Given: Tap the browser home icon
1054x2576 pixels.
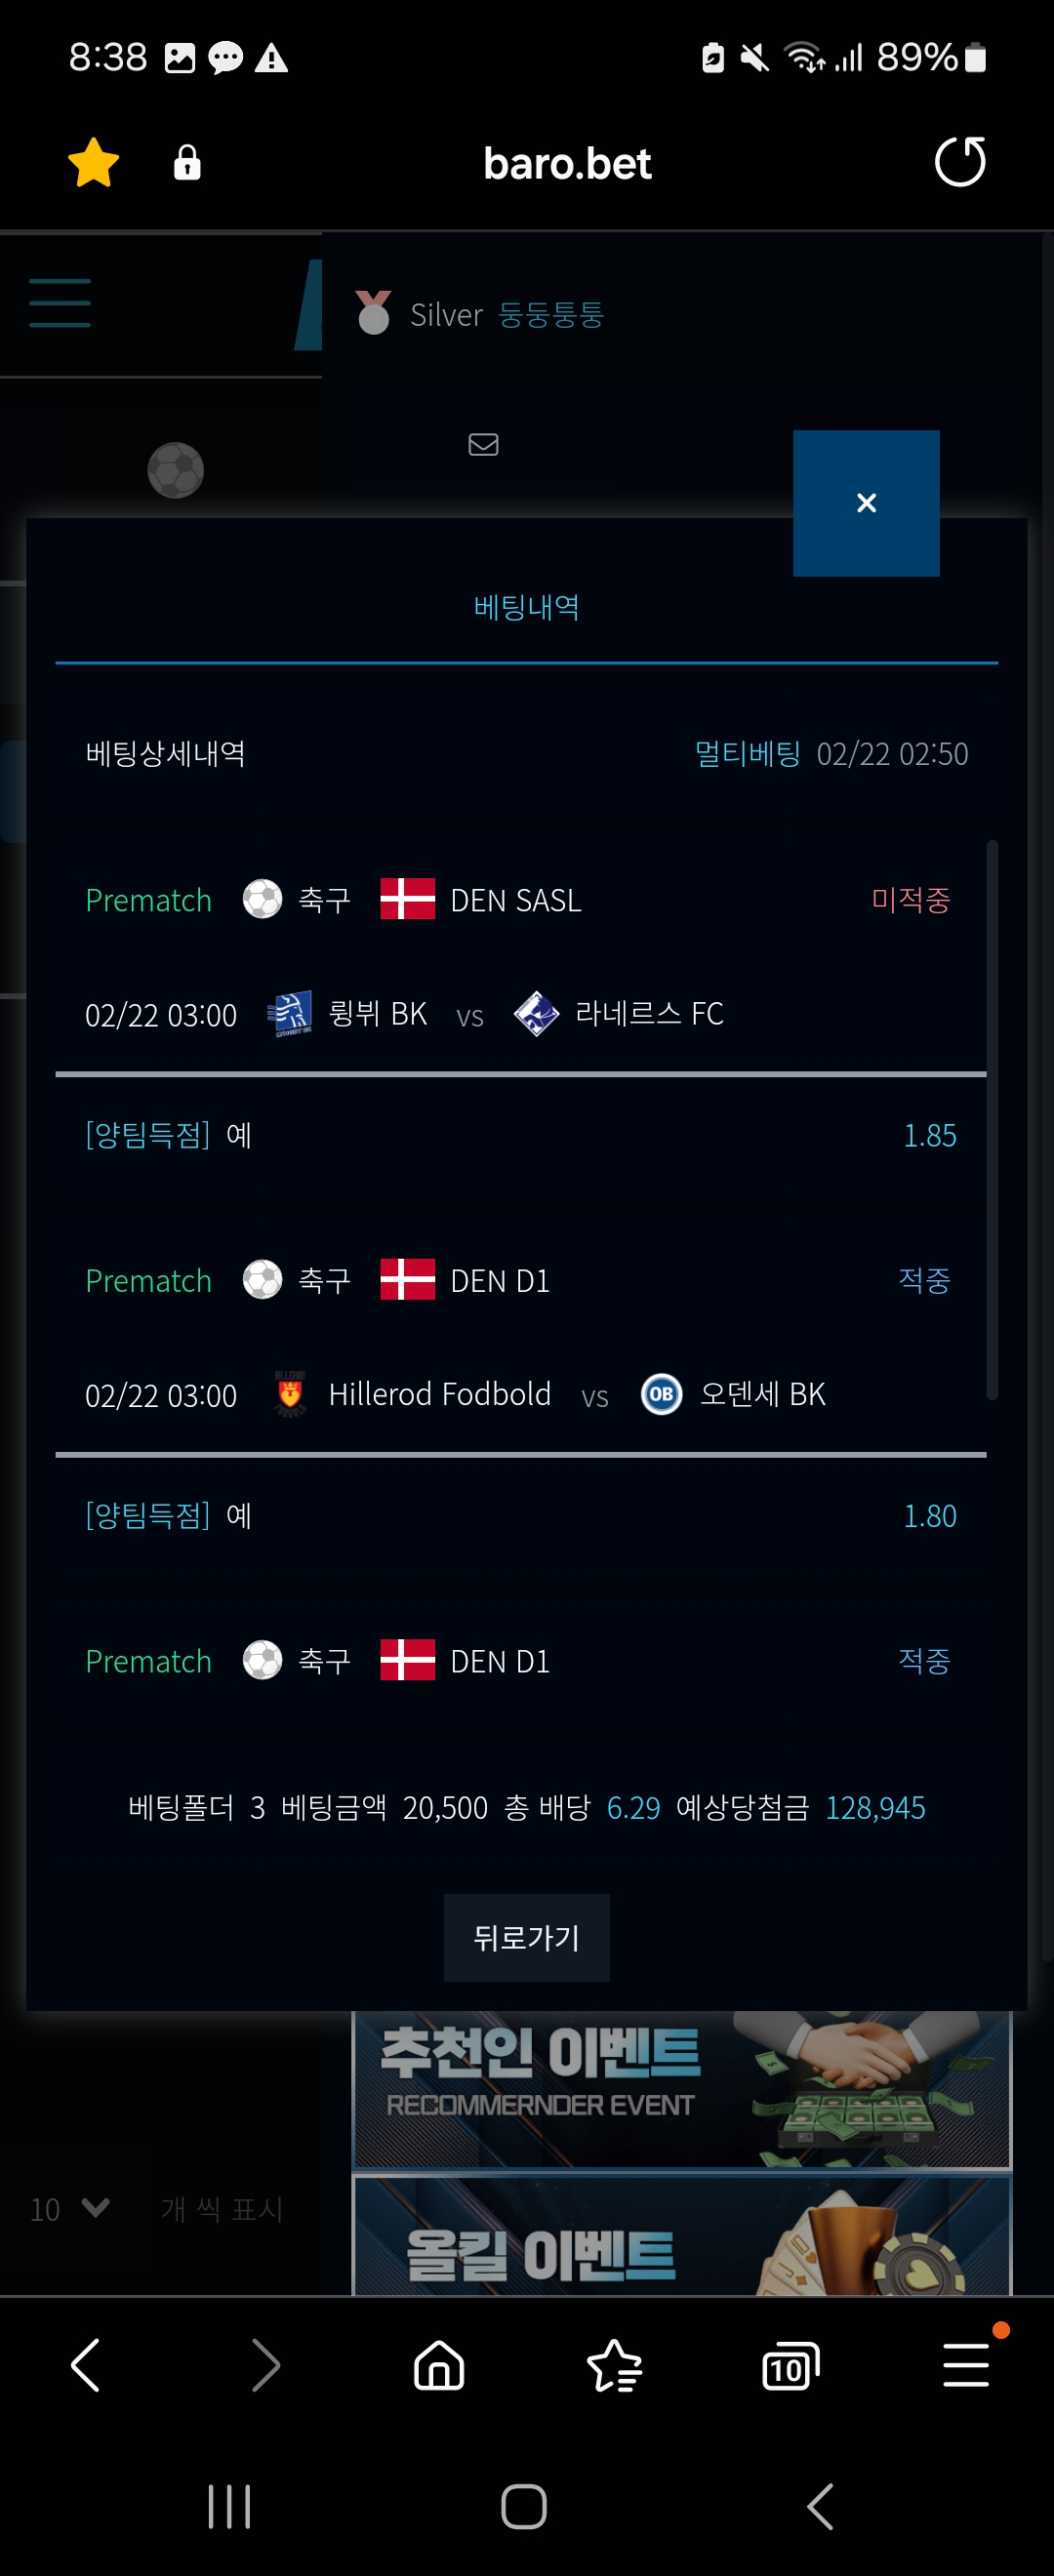Looking at the screenshot, I should (439, 2366).
